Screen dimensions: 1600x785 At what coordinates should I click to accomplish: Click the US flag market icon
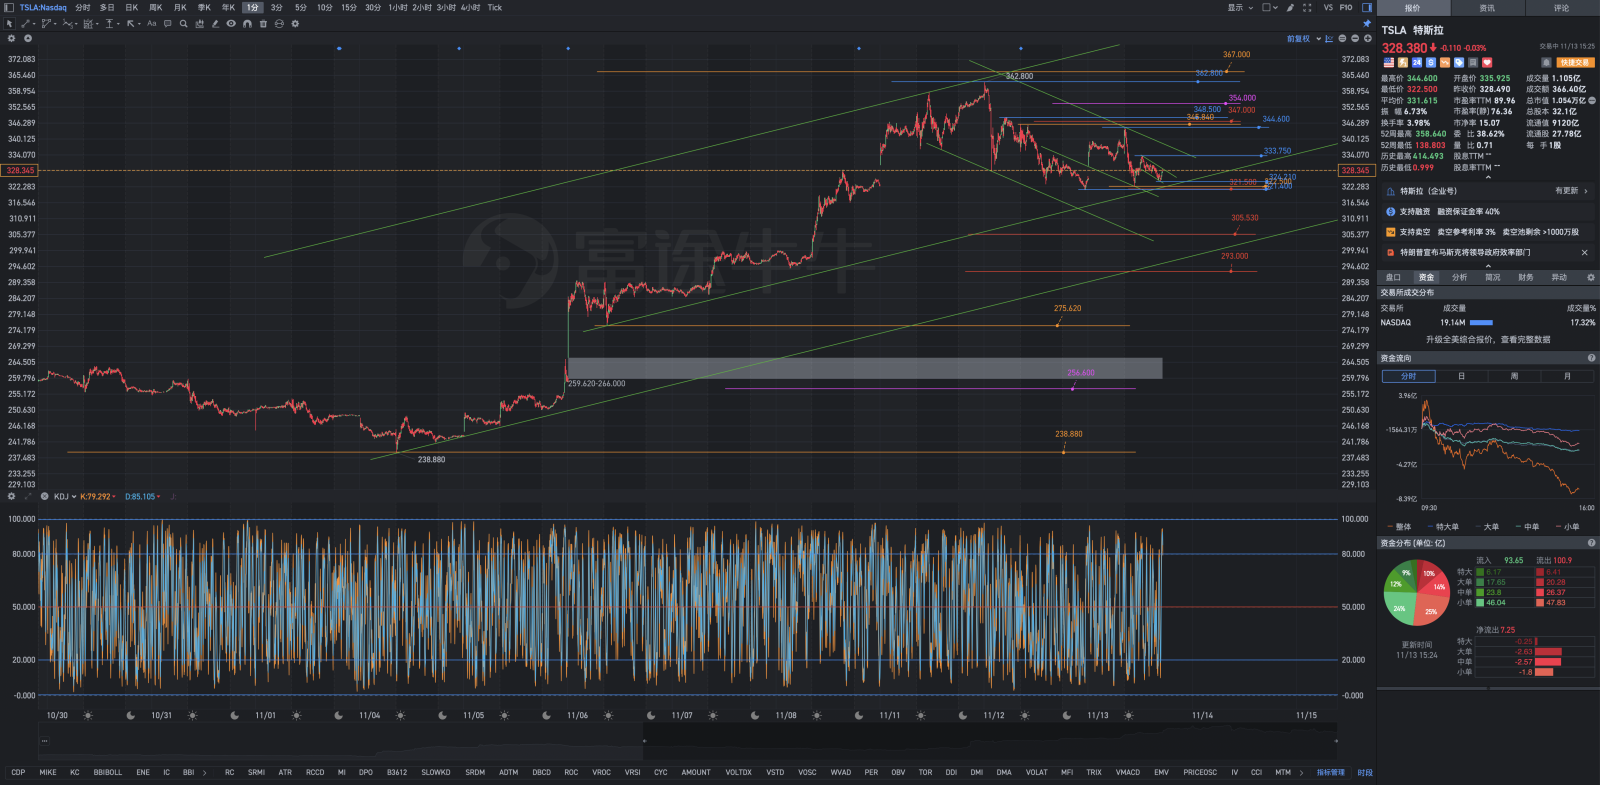pyautogui.click(x=1389, y=62)
